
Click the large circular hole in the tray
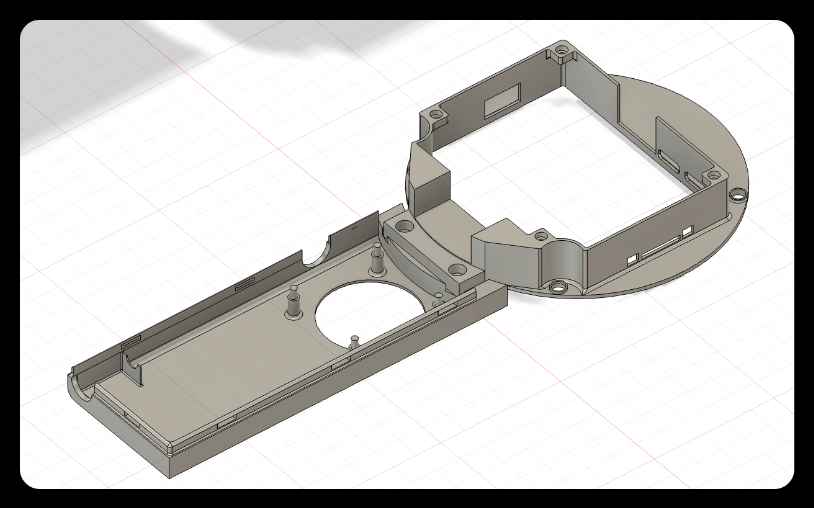pos(364,315)
